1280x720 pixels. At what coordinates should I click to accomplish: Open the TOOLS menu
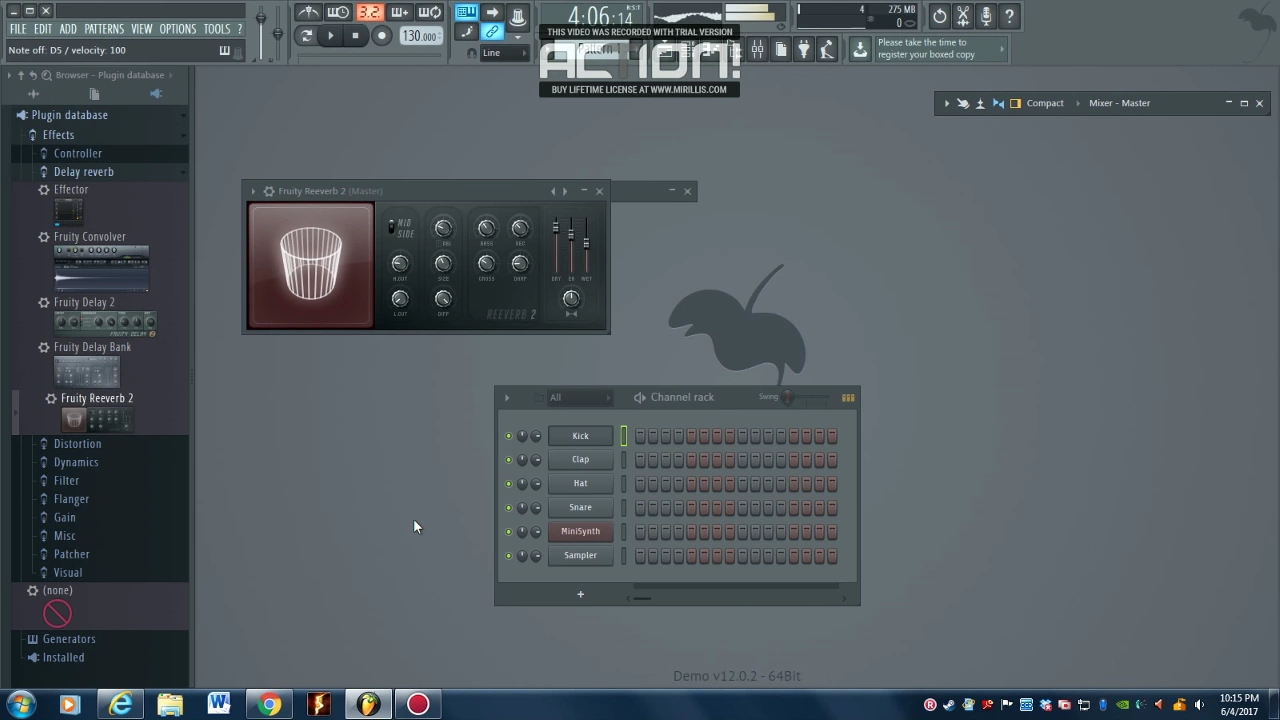coord(217,29)
